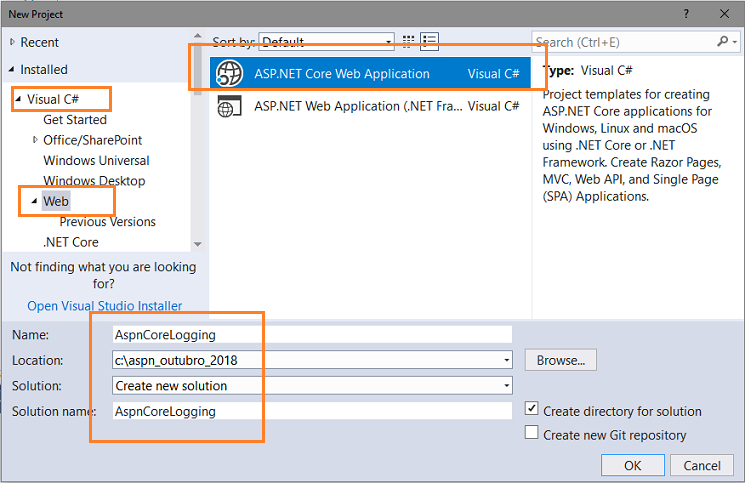
Task: Select ASP.NET Core Web Application row text
Action: click(342, 74)
